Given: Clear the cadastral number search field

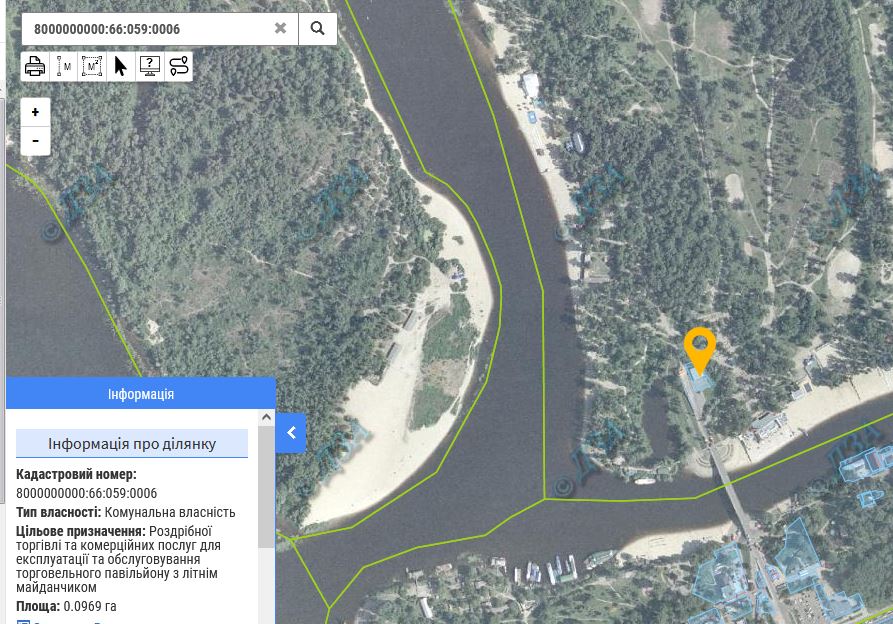Looking at the screenshot, I should tap(281, 28).
